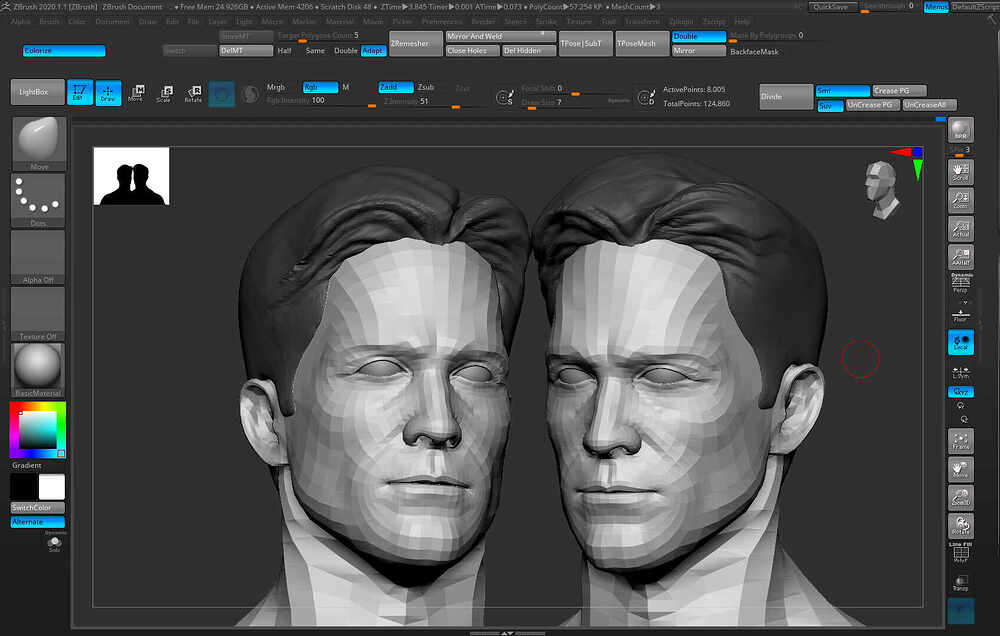This screenshot has height=636, width=1000.
Task: Click the Close Holes button
Action: (472, 51)
